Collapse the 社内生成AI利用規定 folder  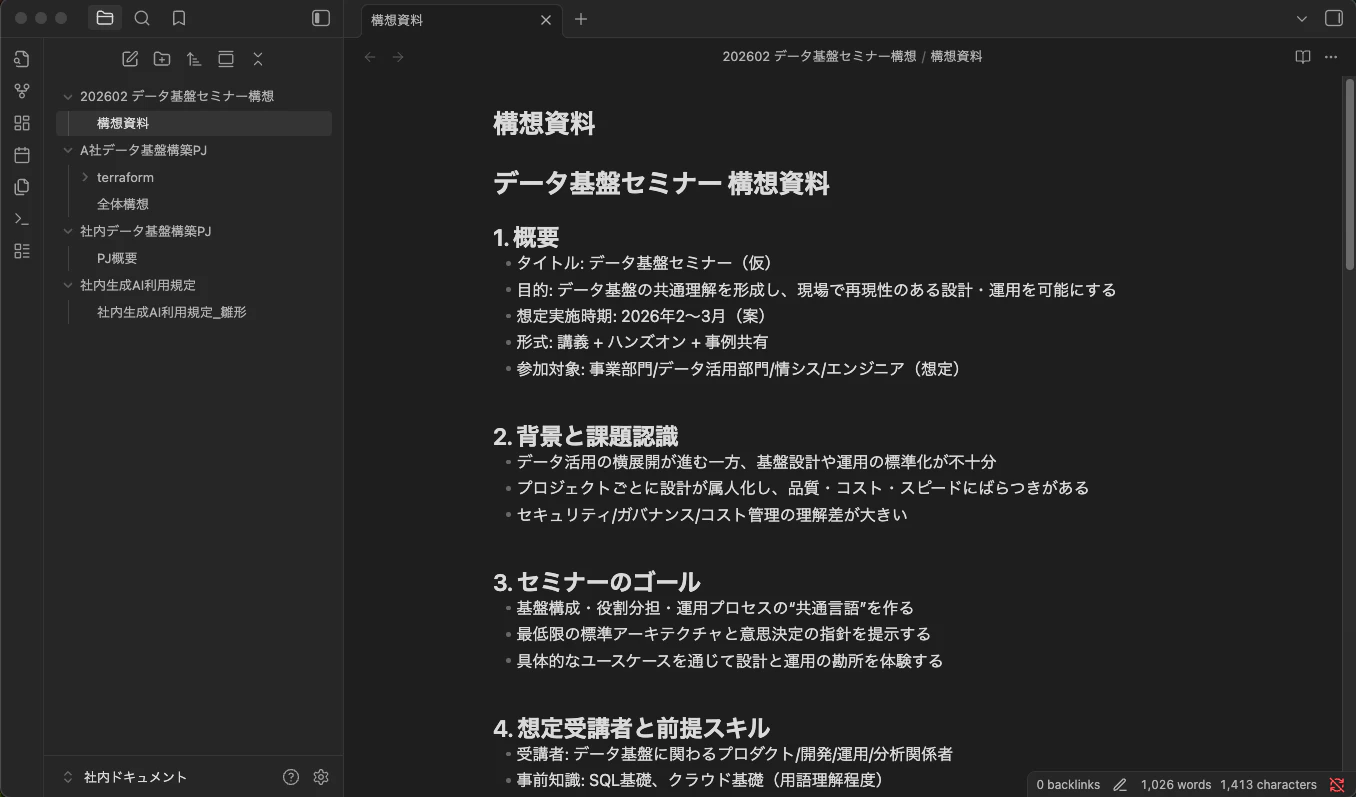click(68, 285)
